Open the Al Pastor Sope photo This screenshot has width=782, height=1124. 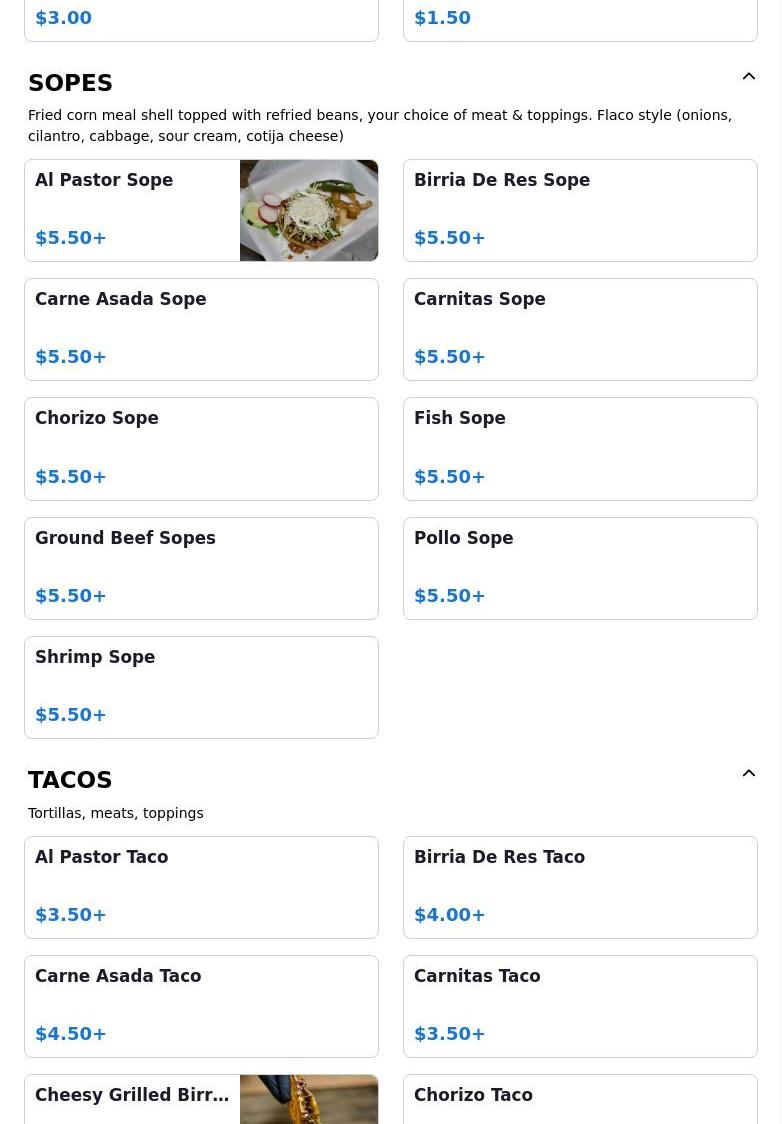(x=309, y=210)
